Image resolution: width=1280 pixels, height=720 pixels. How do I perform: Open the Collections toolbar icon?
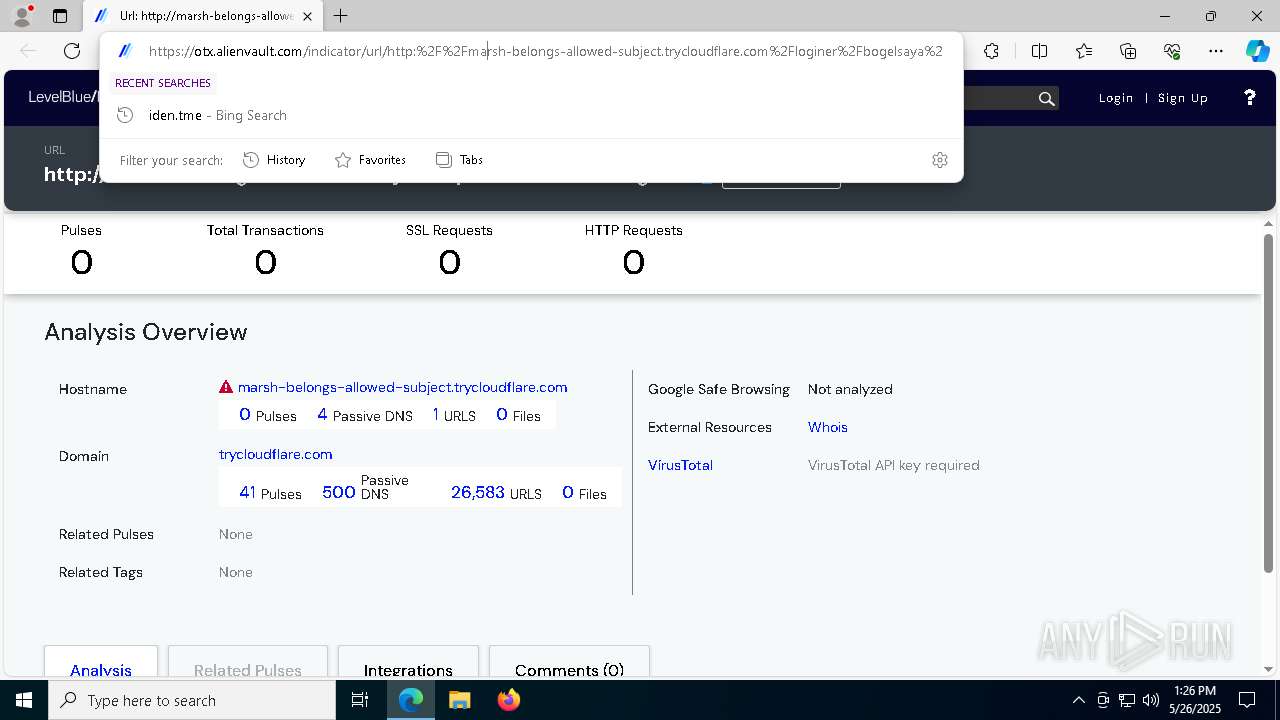click(x=1128, y=51)
